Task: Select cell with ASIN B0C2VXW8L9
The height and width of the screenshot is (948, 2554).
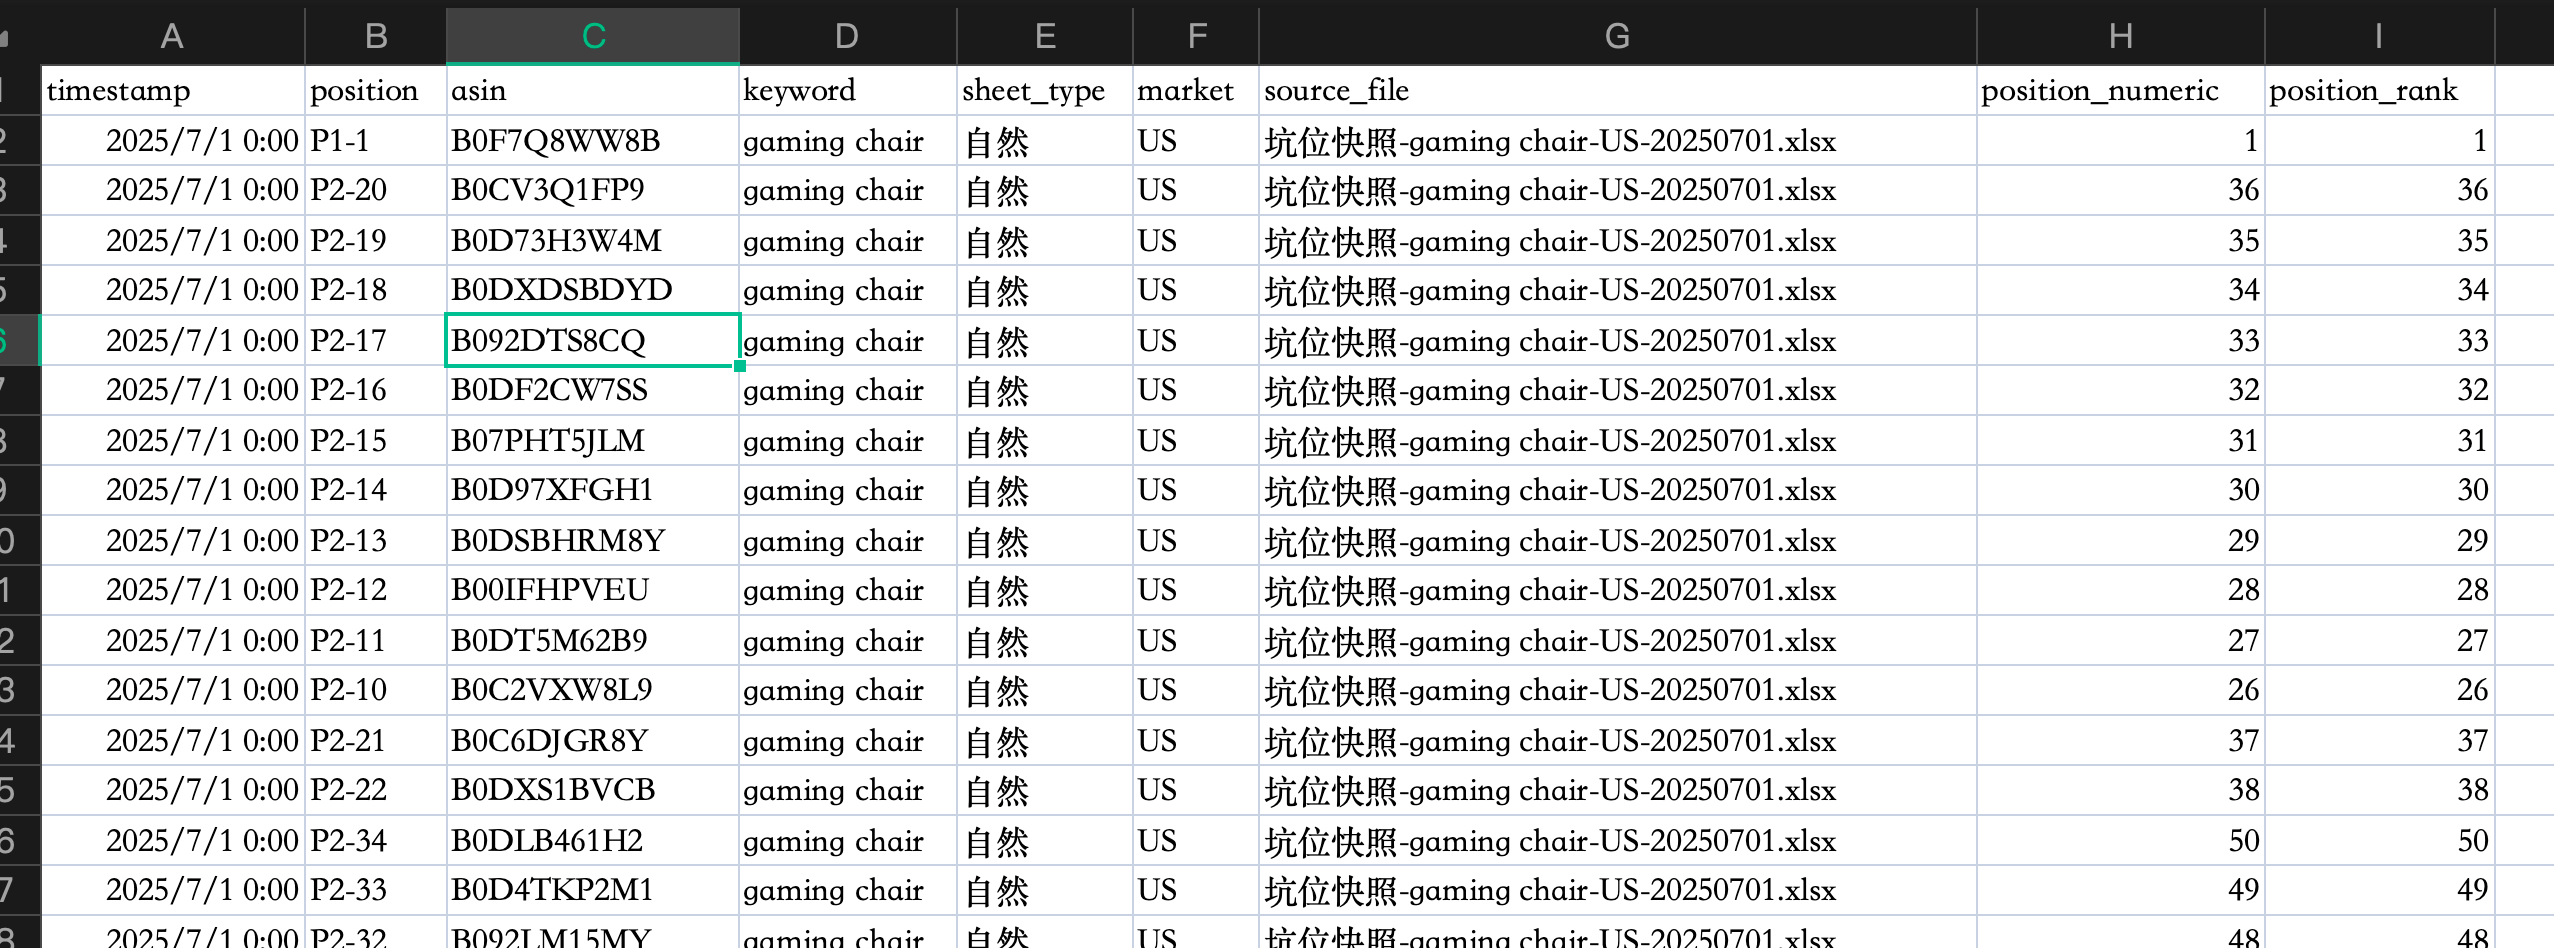Action: click(x=593, y=690)
